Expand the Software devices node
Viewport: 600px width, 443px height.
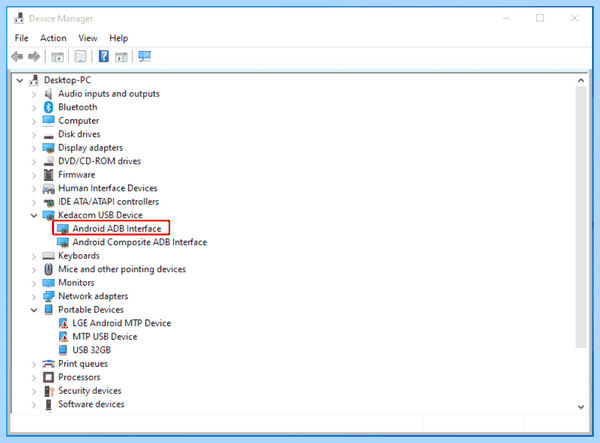point(34,405)
